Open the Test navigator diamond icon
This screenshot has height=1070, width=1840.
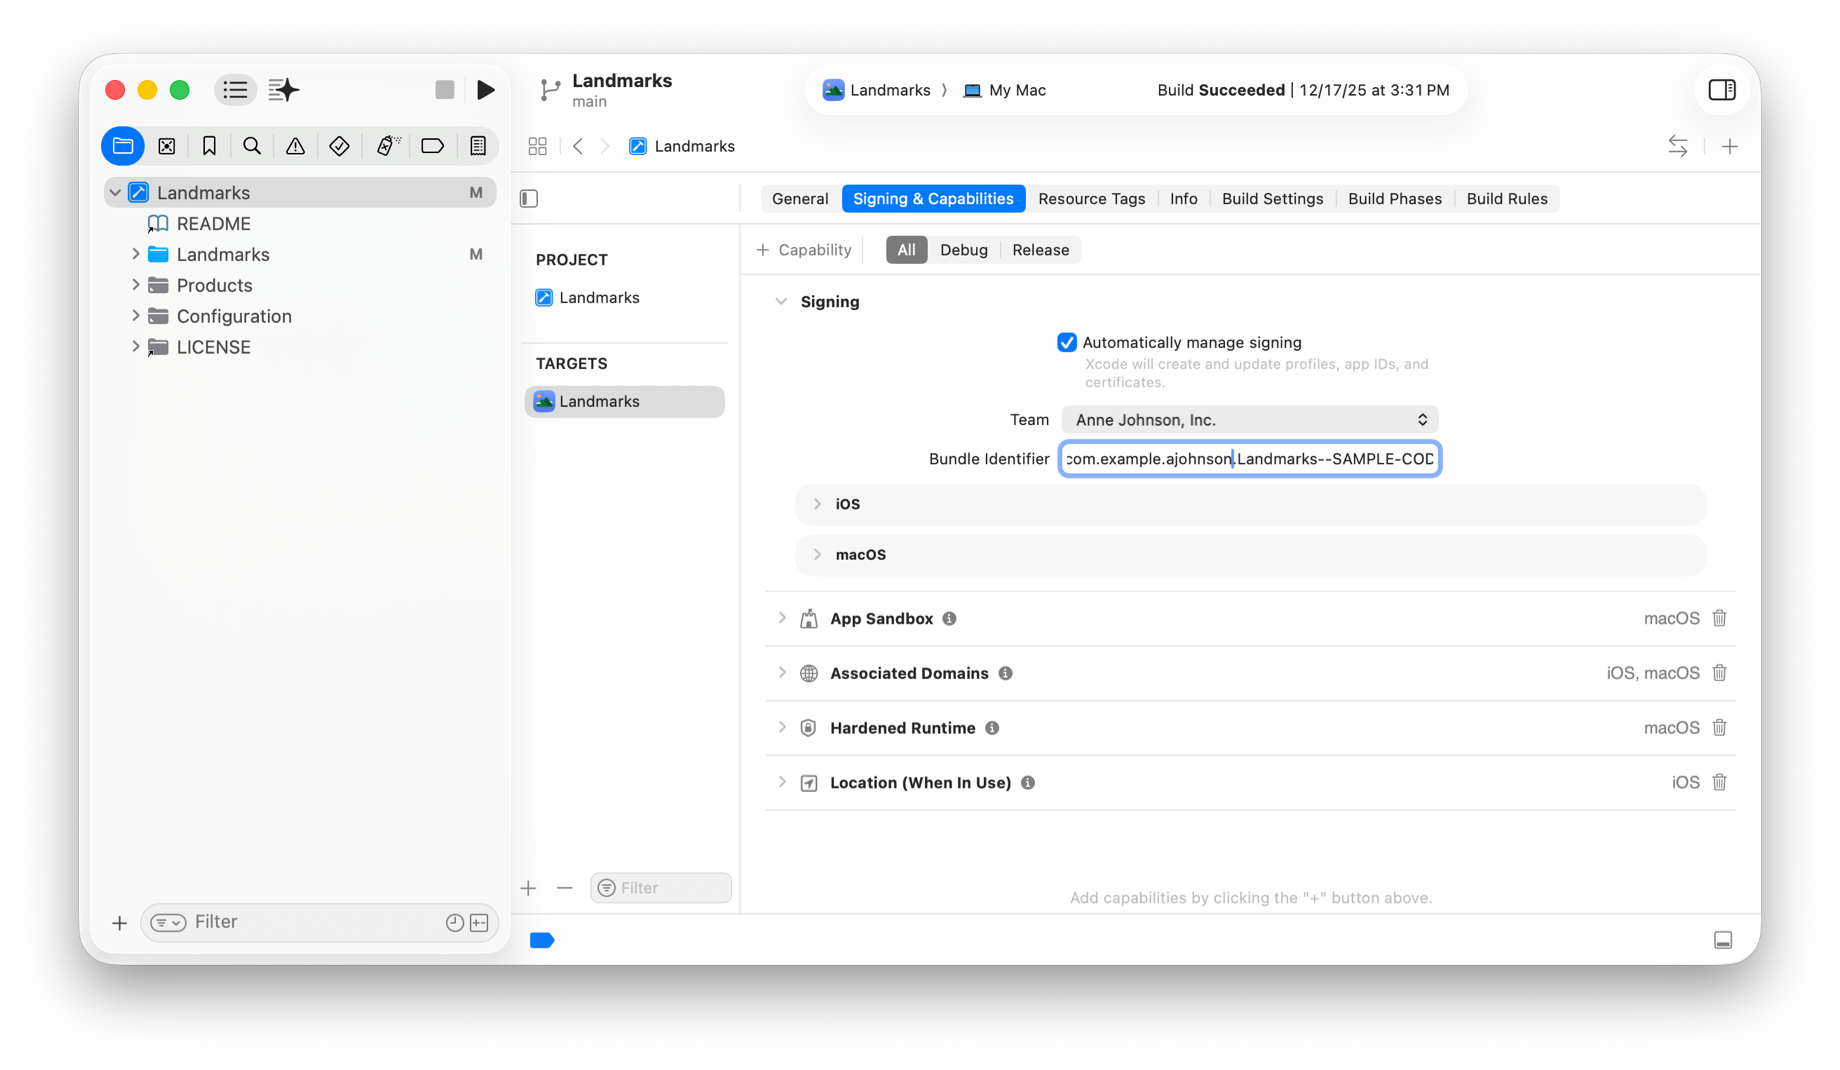point(339,146)
